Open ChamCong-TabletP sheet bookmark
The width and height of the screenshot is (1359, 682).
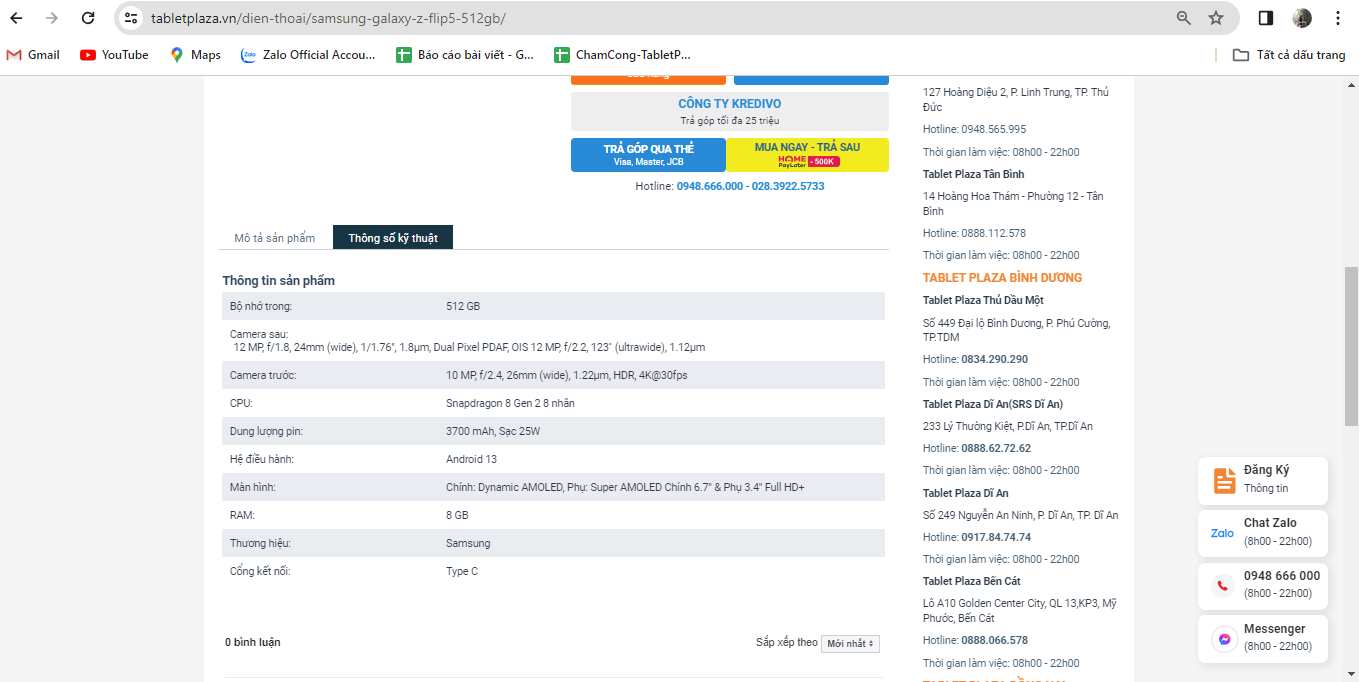622,55
